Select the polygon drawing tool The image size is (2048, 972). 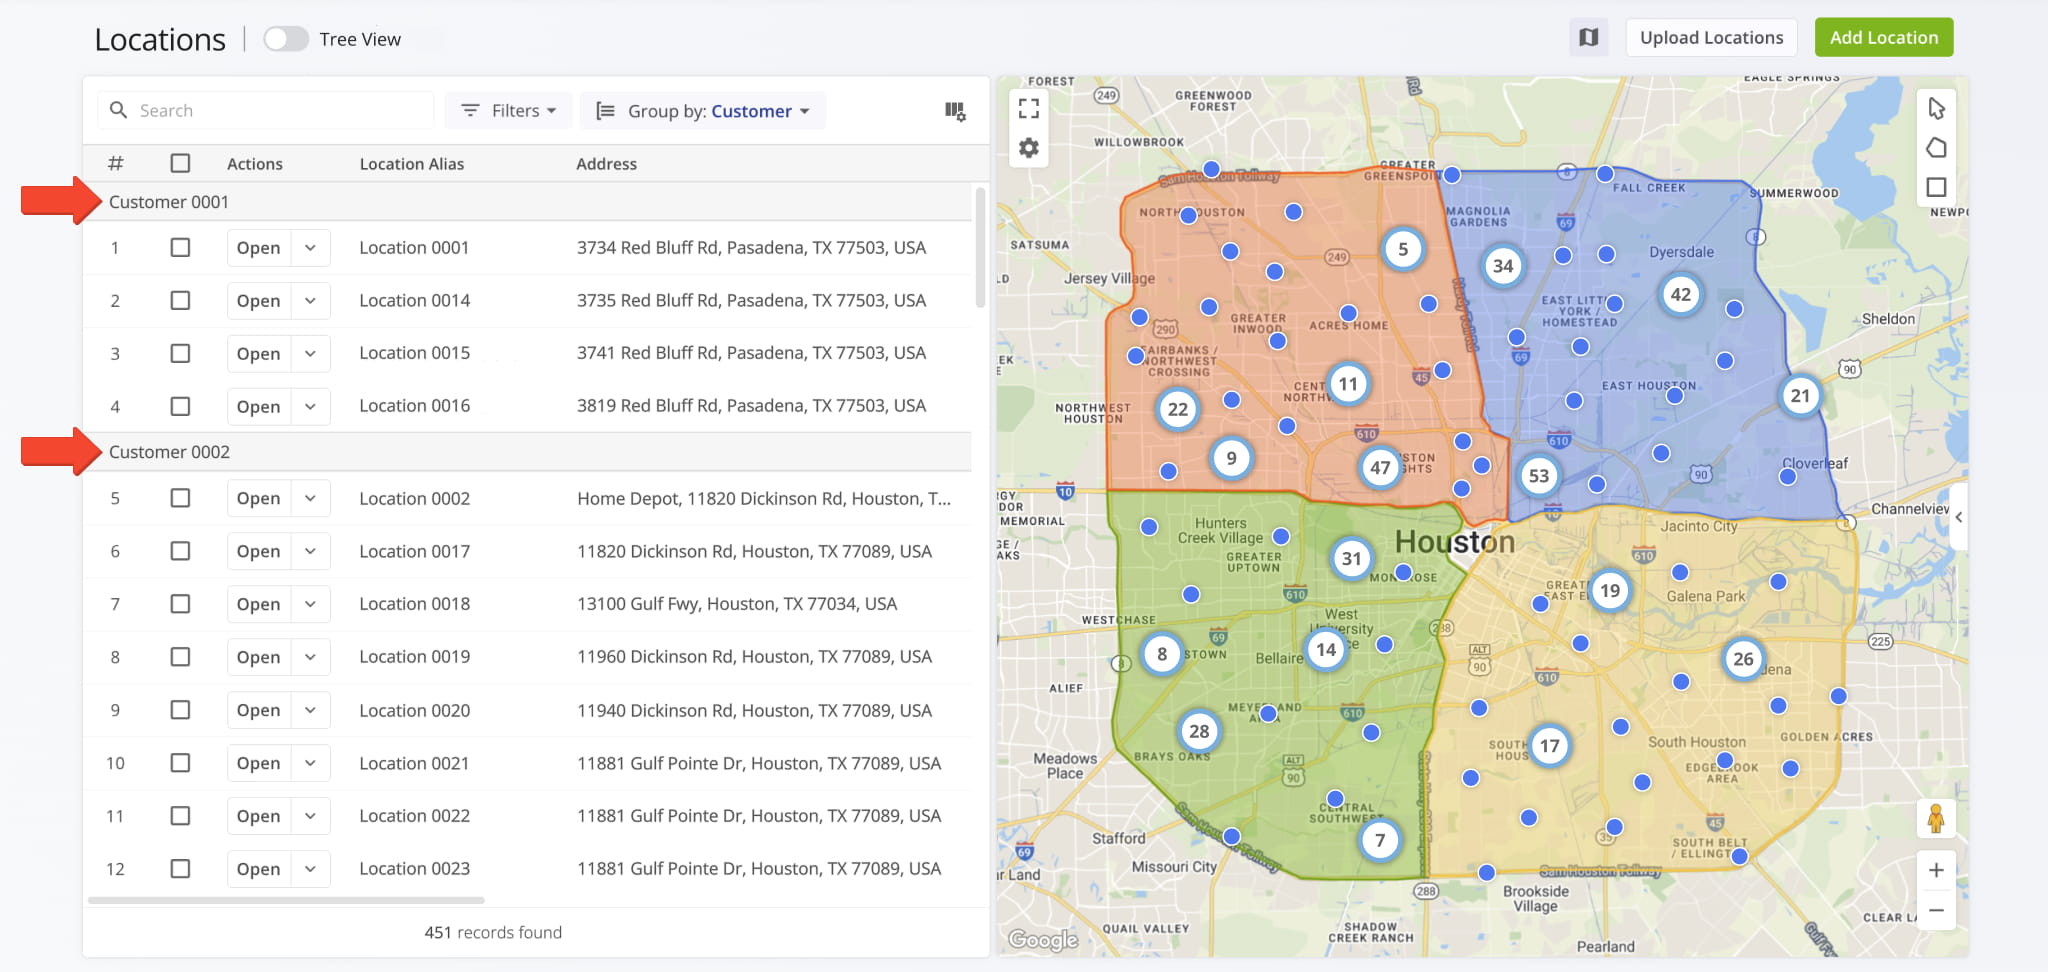1936,148
